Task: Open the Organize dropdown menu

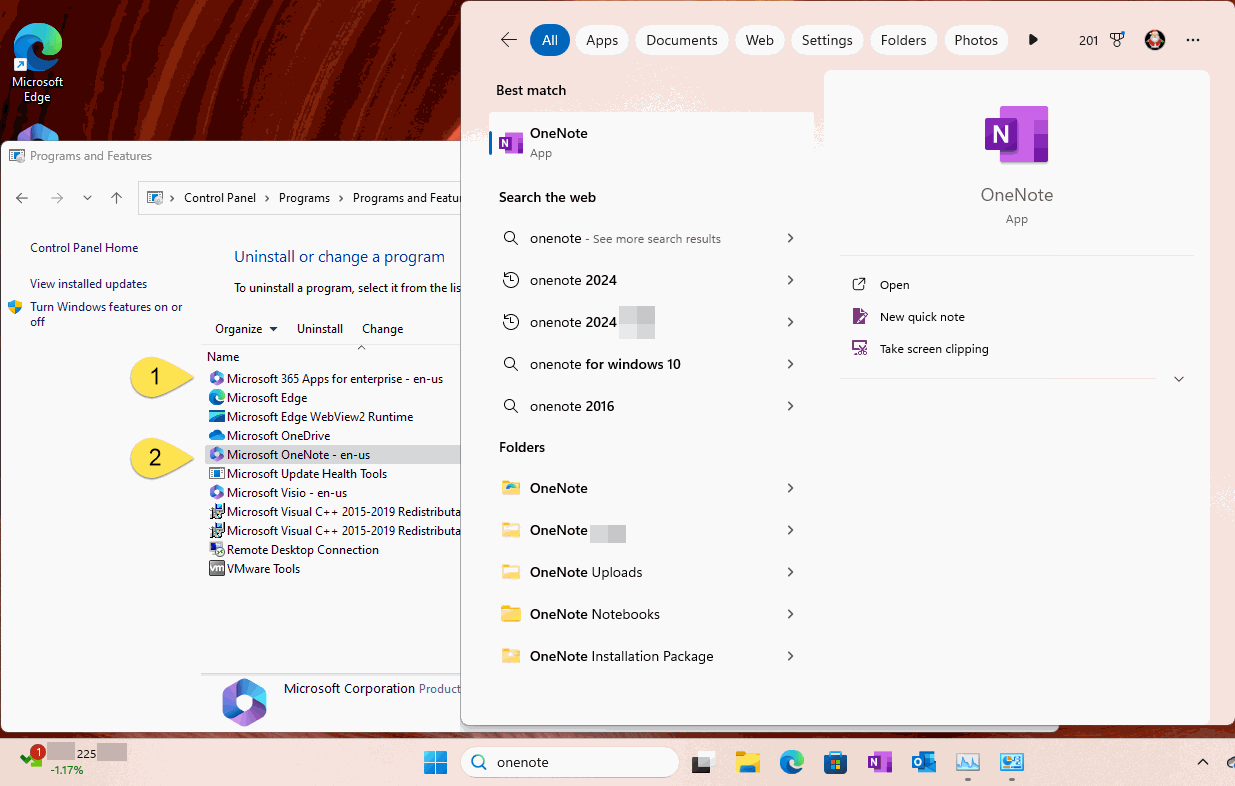Action: point(246,328)
